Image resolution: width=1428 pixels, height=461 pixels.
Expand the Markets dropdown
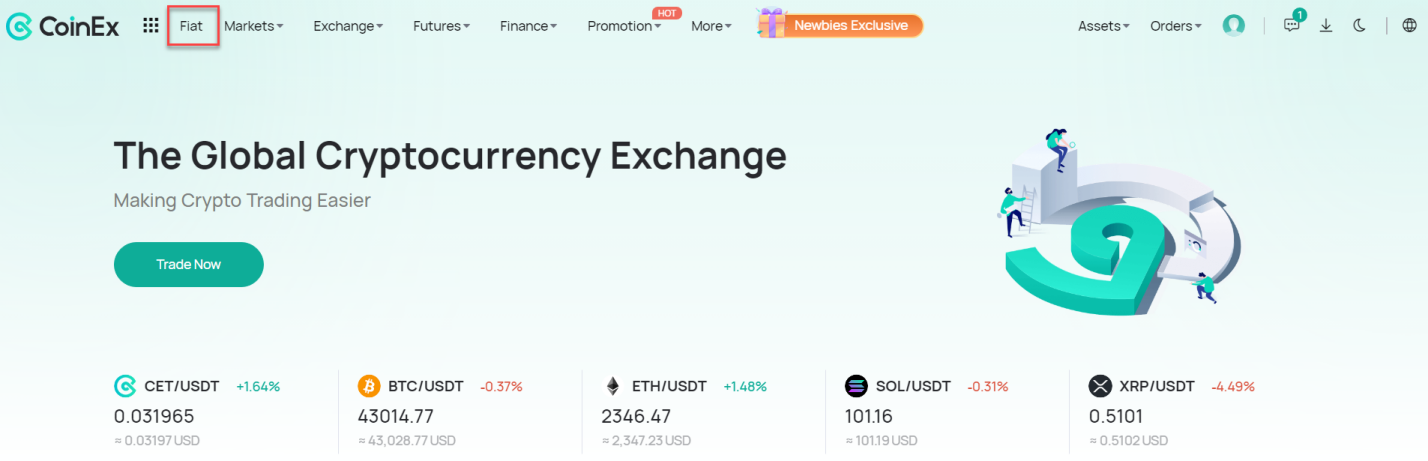(254, 26)
